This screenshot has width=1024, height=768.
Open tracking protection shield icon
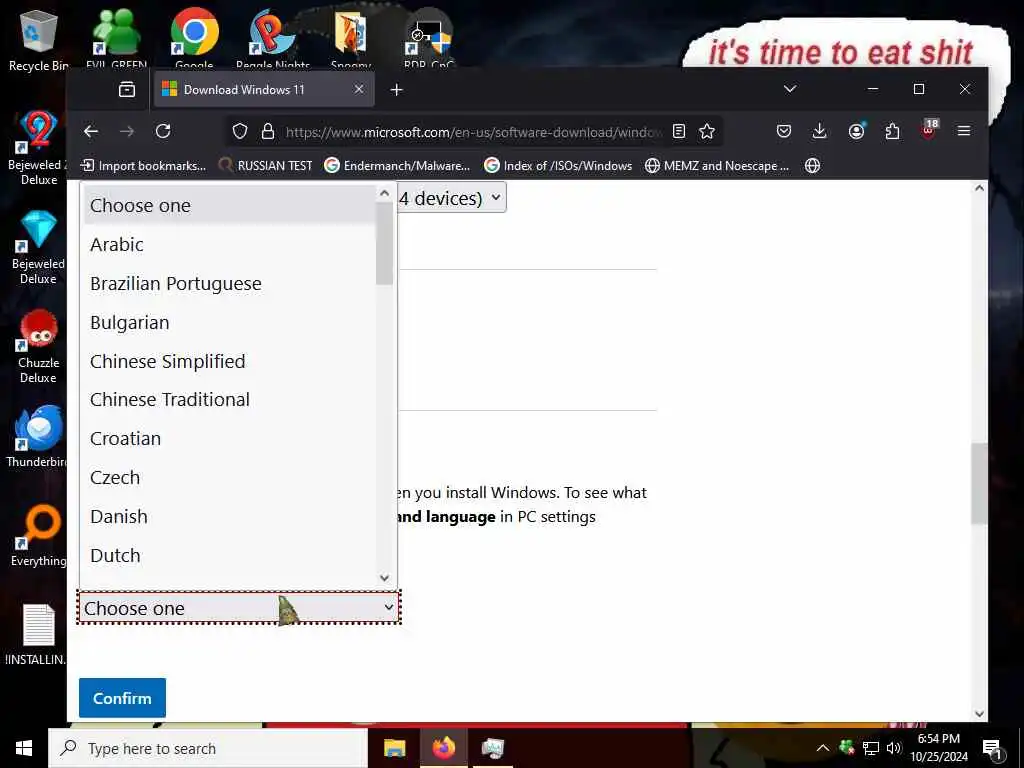click(x=240, y=131)
